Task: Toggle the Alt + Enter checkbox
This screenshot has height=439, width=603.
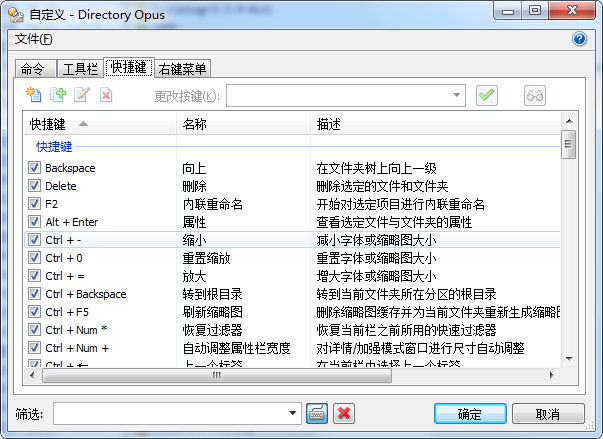Action: [34, 221]
